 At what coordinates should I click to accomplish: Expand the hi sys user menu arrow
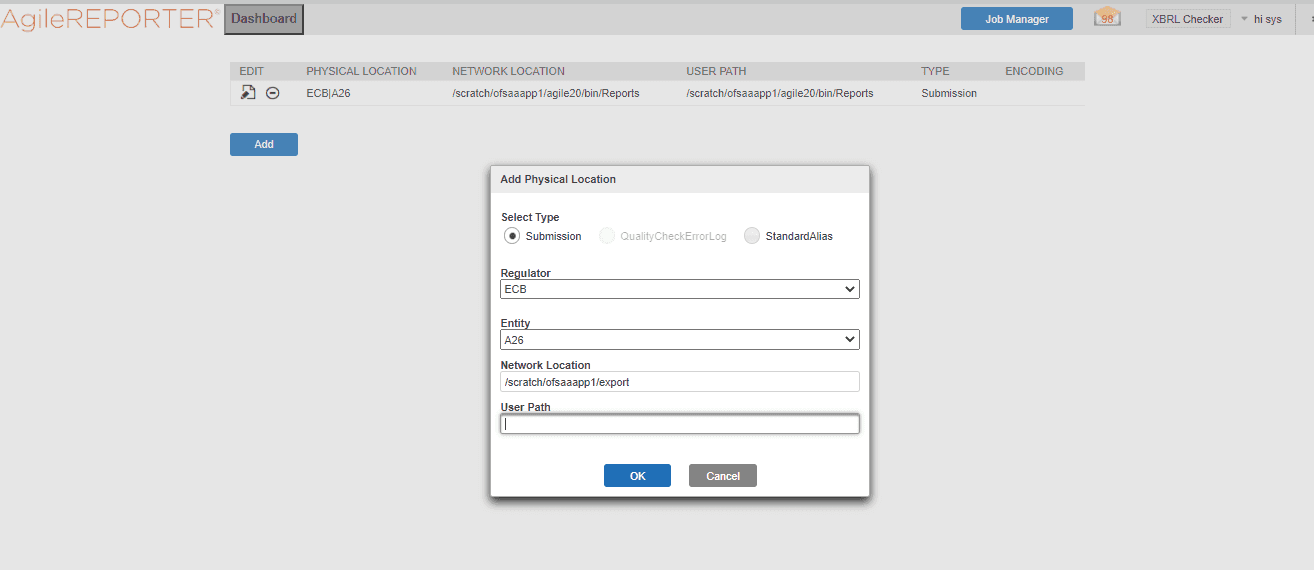(1244, 19)
